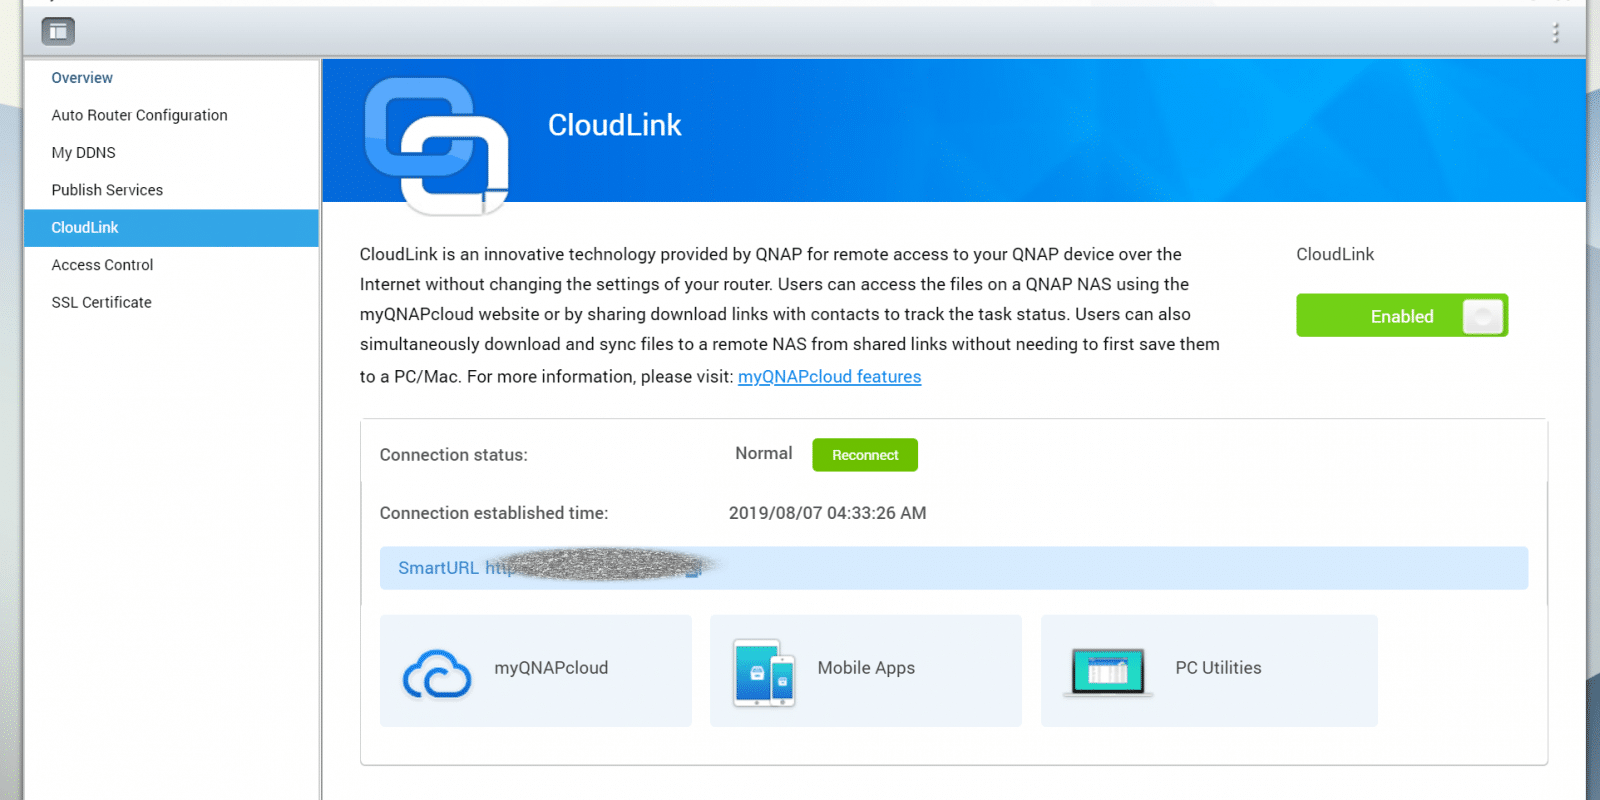This screenshot has width=1600, height=800.
Task: Click the myQNAPcloud cloud icon
Action: click(437, 674)
